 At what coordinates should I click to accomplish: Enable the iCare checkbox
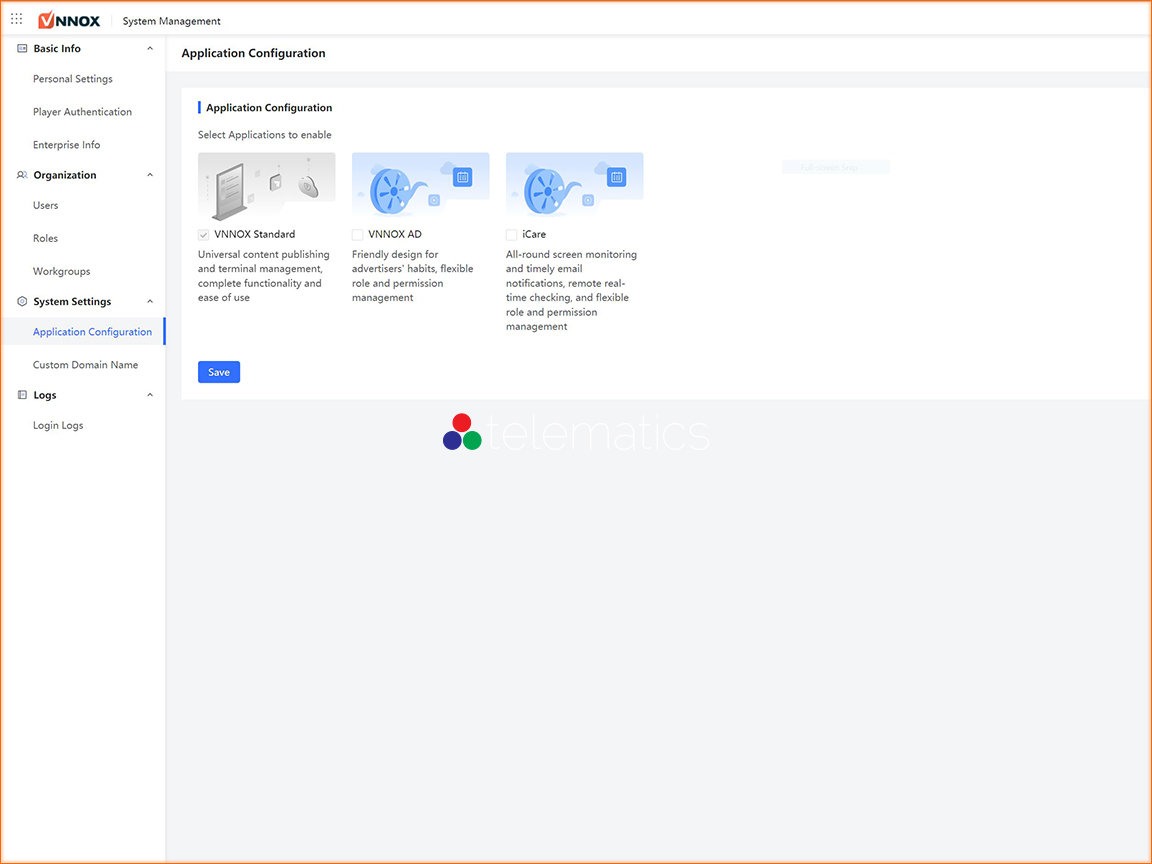511,234
